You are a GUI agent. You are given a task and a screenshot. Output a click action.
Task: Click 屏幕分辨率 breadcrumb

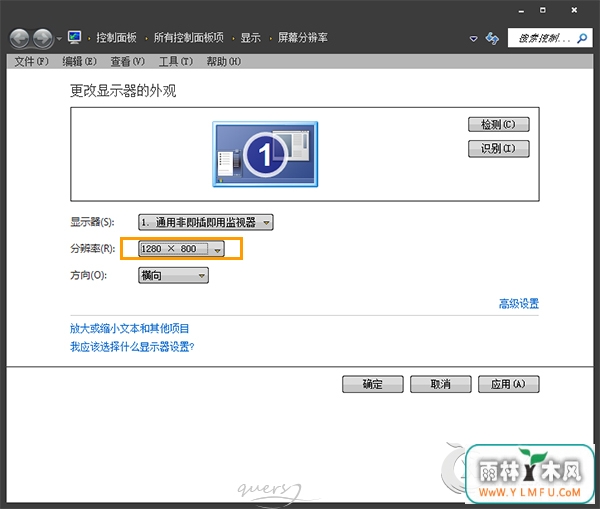click(303, 38)
